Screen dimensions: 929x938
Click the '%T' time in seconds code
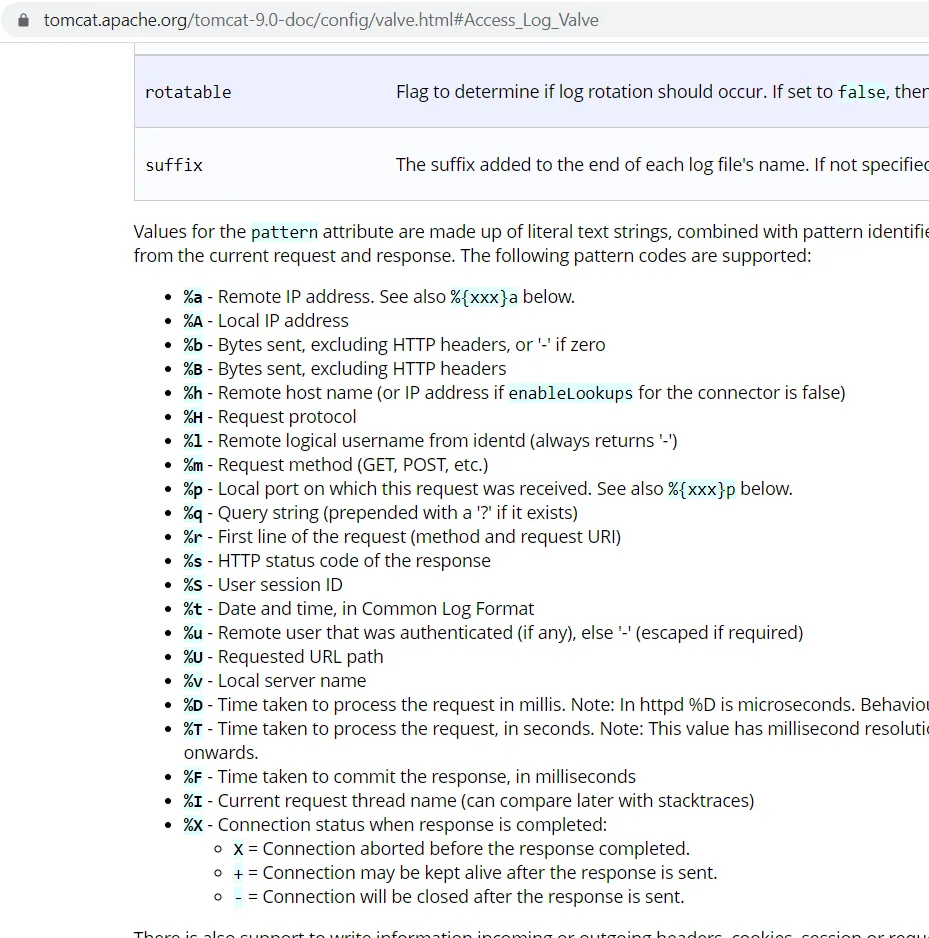click(x=193, y=729)
